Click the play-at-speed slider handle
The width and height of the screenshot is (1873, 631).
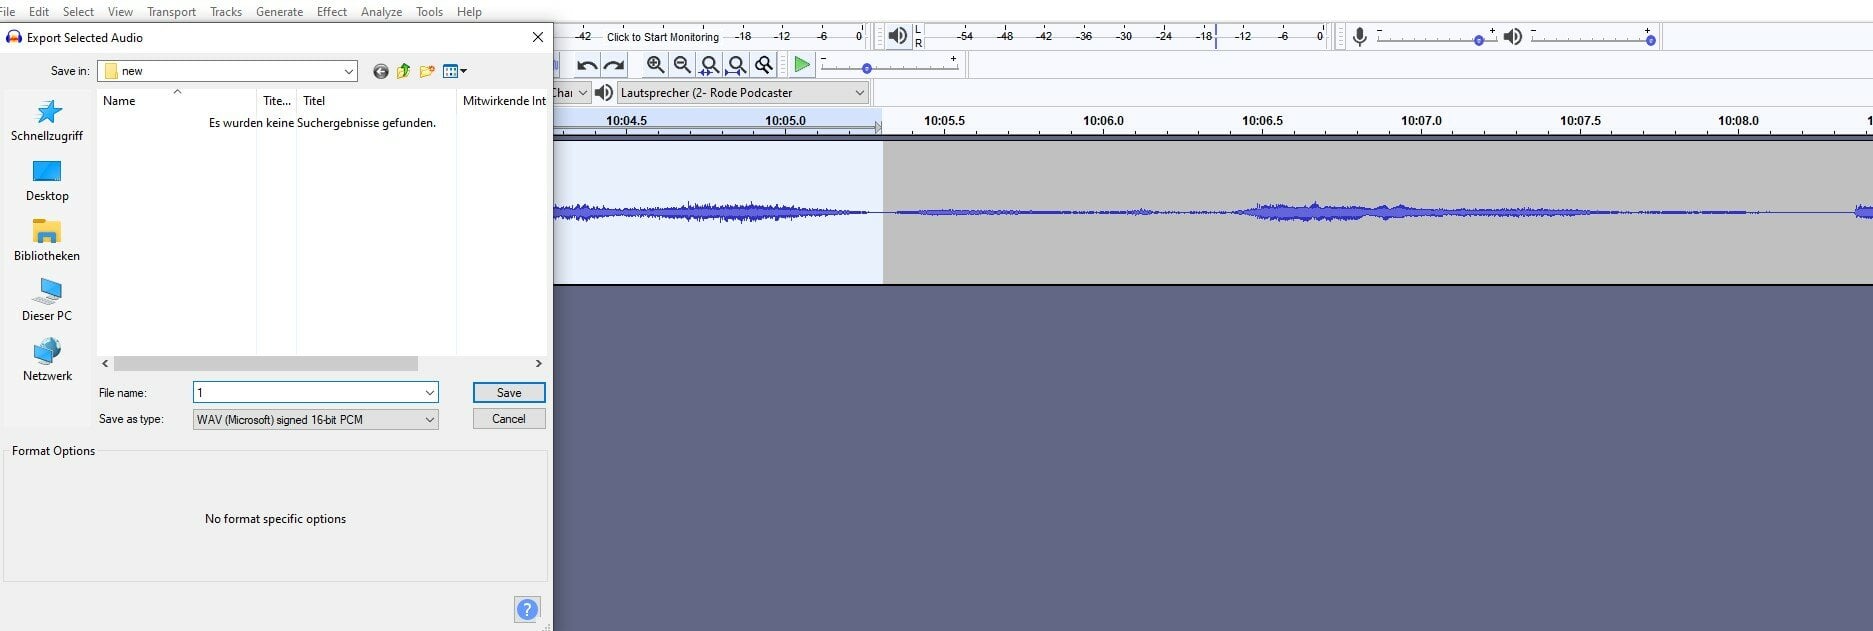[x=867, y=69]
